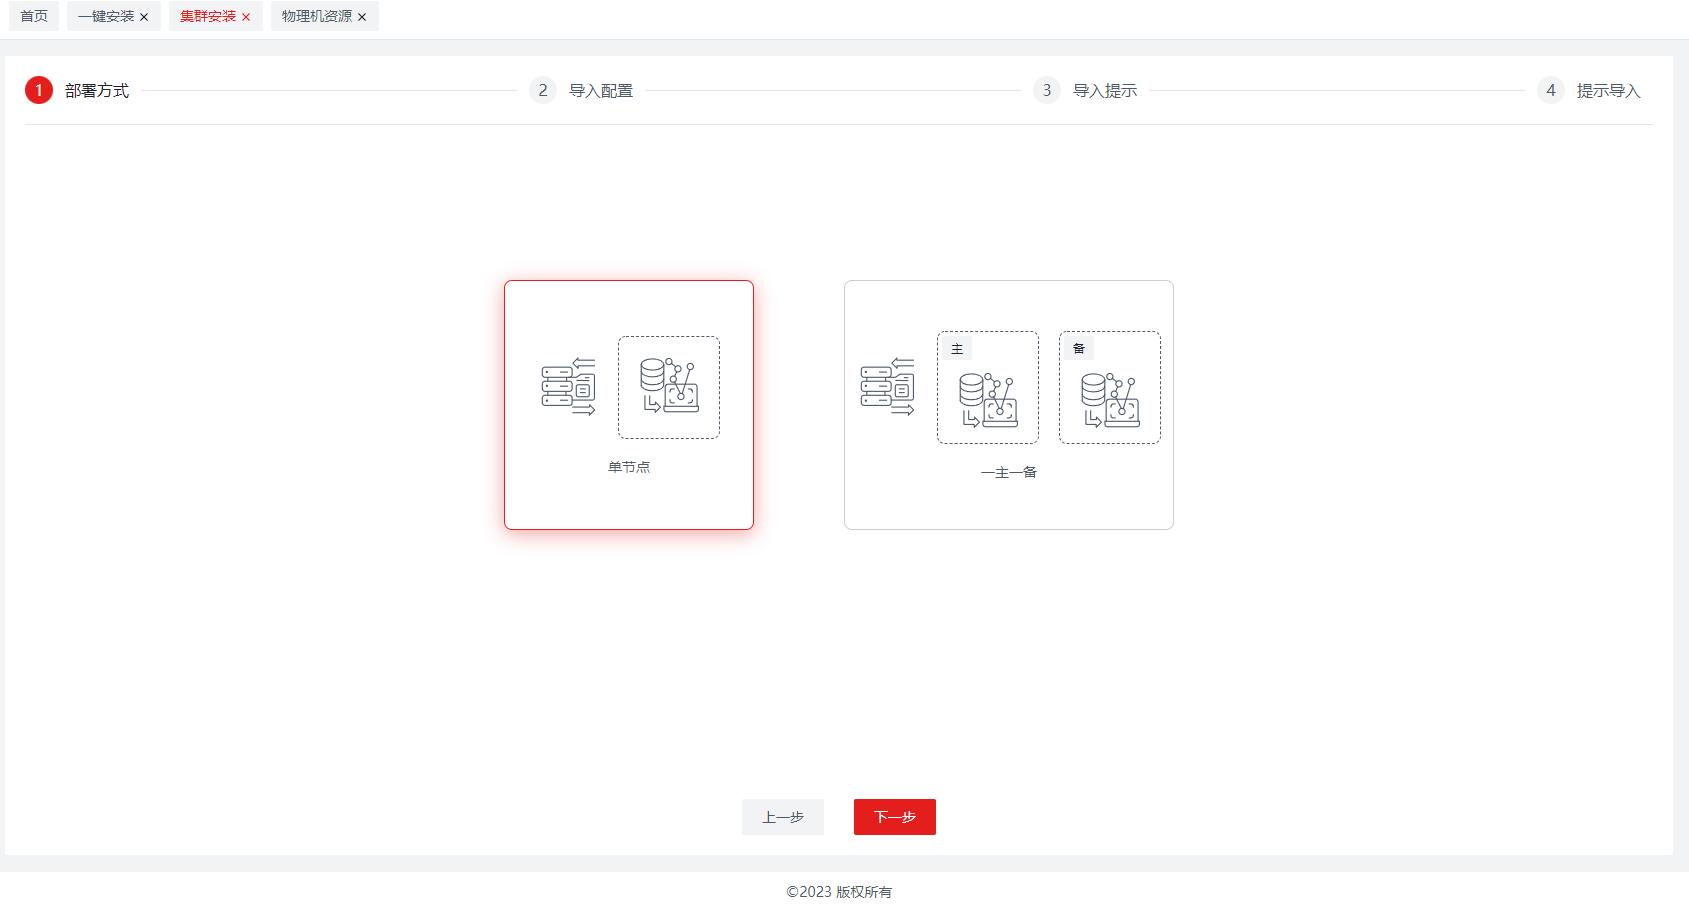Click server icon in 单节点 card
This screenshot has width=1689, height=908.
coord(568,387)
